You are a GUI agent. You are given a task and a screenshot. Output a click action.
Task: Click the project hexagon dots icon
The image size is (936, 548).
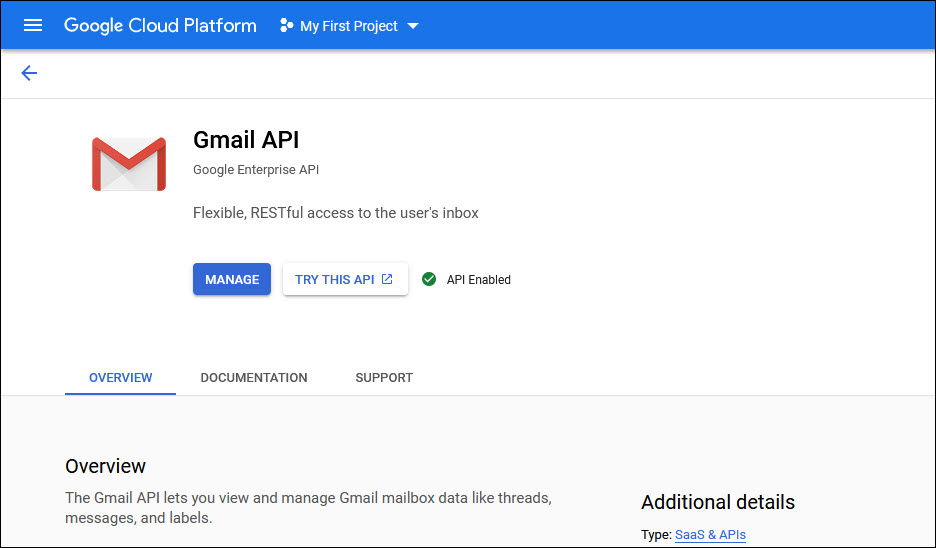click(286, 26)
